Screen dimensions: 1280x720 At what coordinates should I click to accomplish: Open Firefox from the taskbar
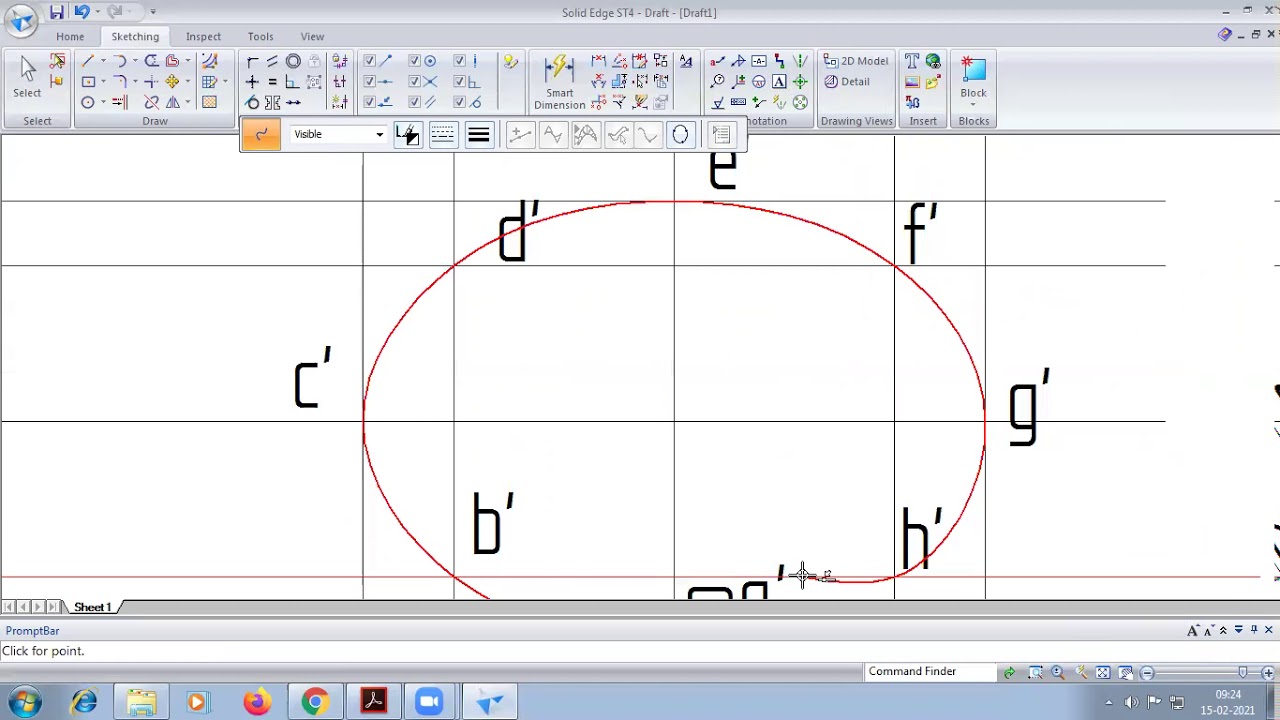[x=257, y=702]
